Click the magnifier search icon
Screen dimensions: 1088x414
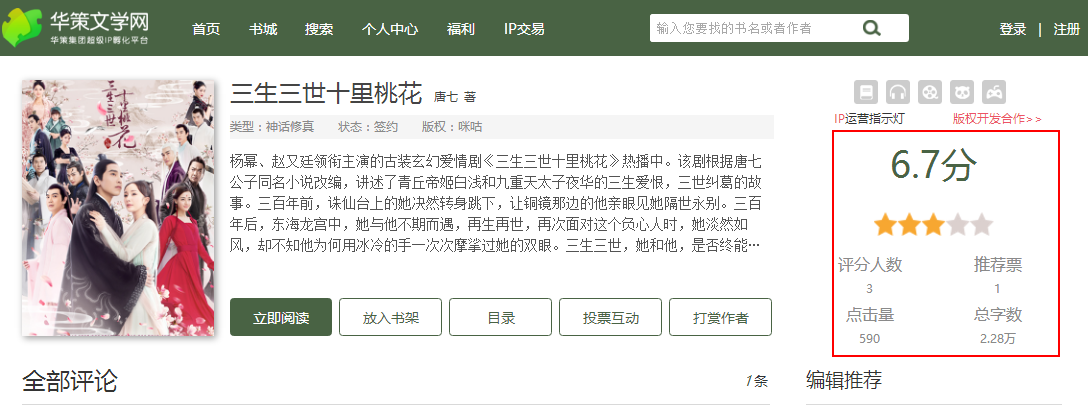click(x=871, y=28)
